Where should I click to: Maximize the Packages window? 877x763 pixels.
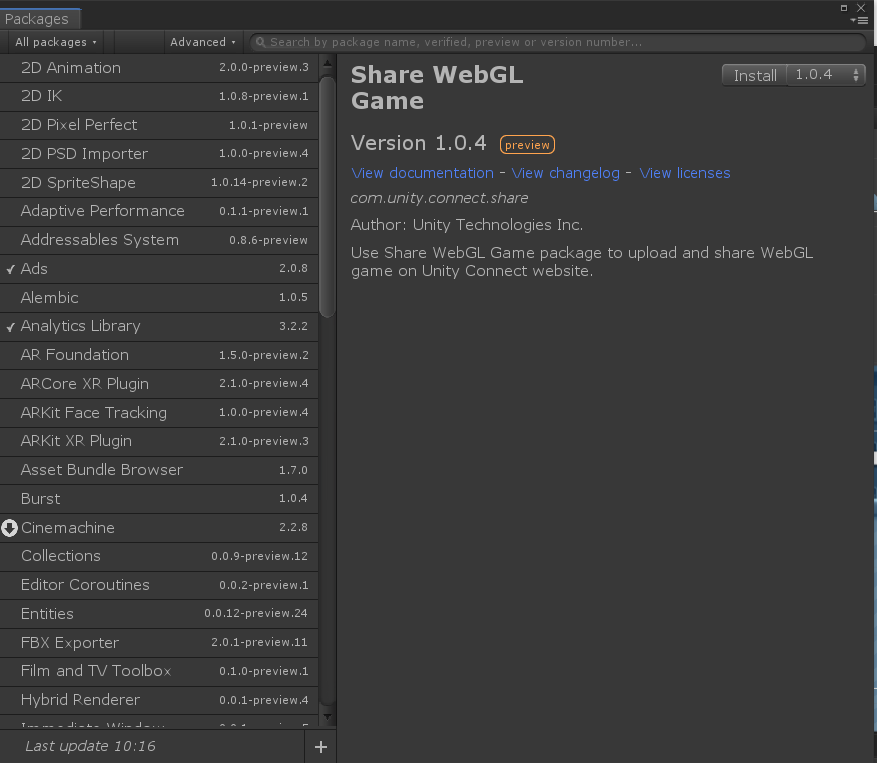(x=844, y=8)
